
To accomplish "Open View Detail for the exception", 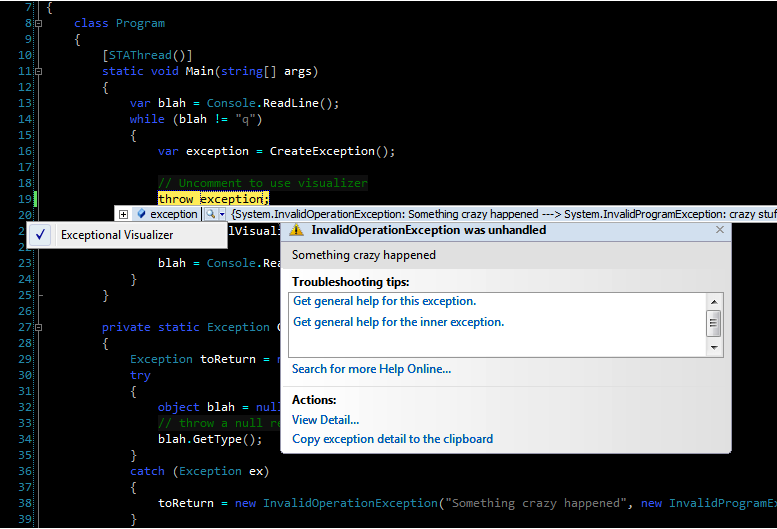I will coord(325,420).
